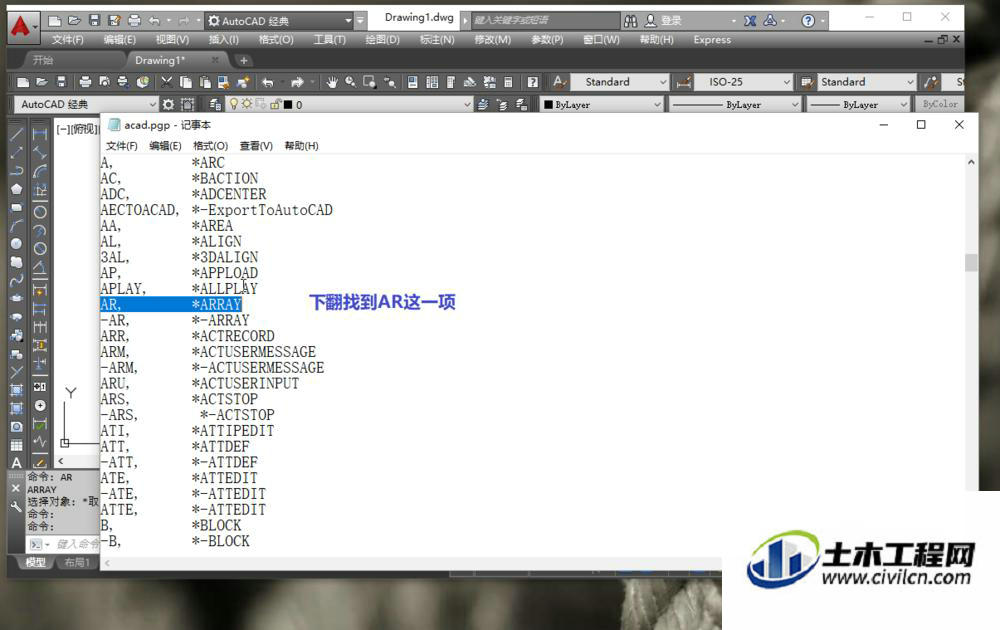Click the search keyword input field

pos(545,20)
